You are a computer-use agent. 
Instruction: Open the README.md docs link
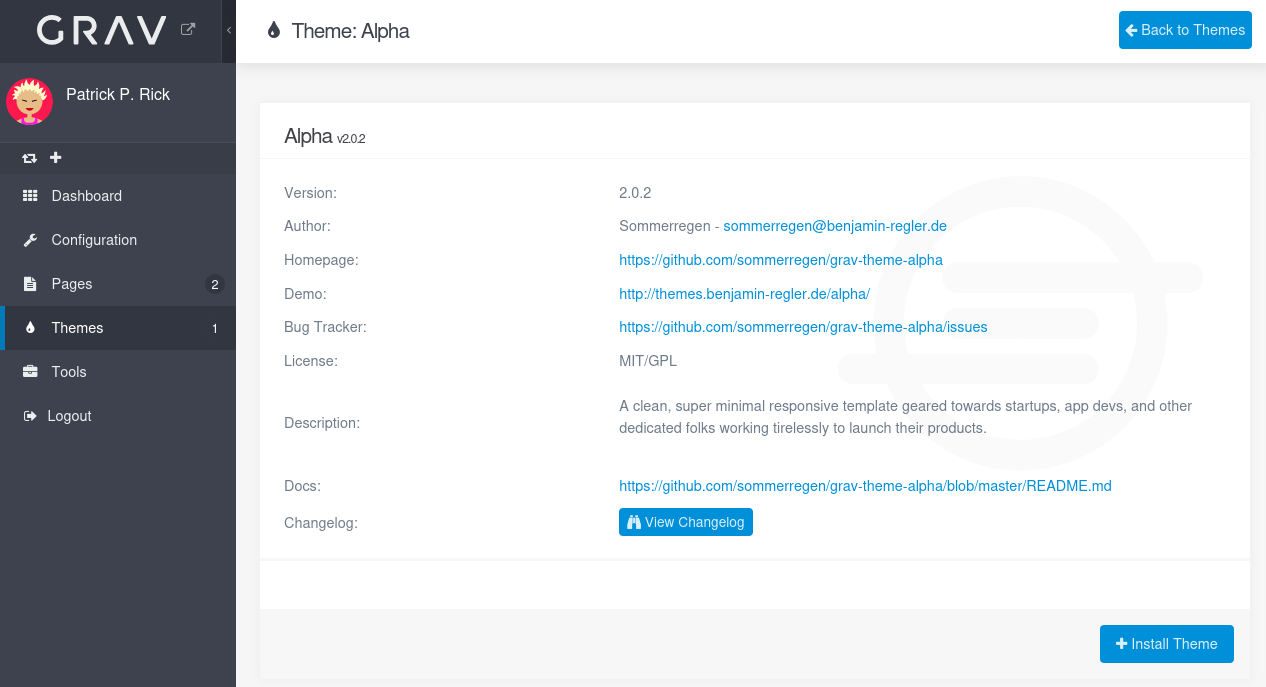[865, 486]
